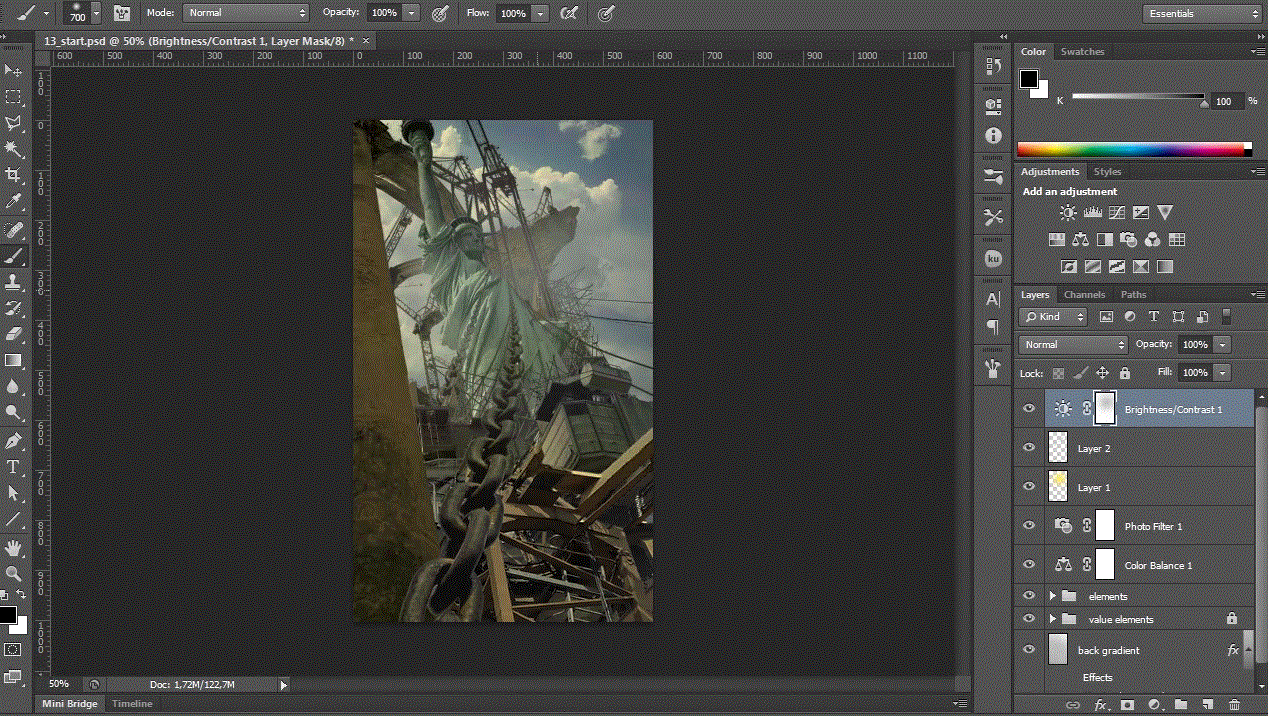Open the layer Opacity dropdown

tap(1223, 344)
